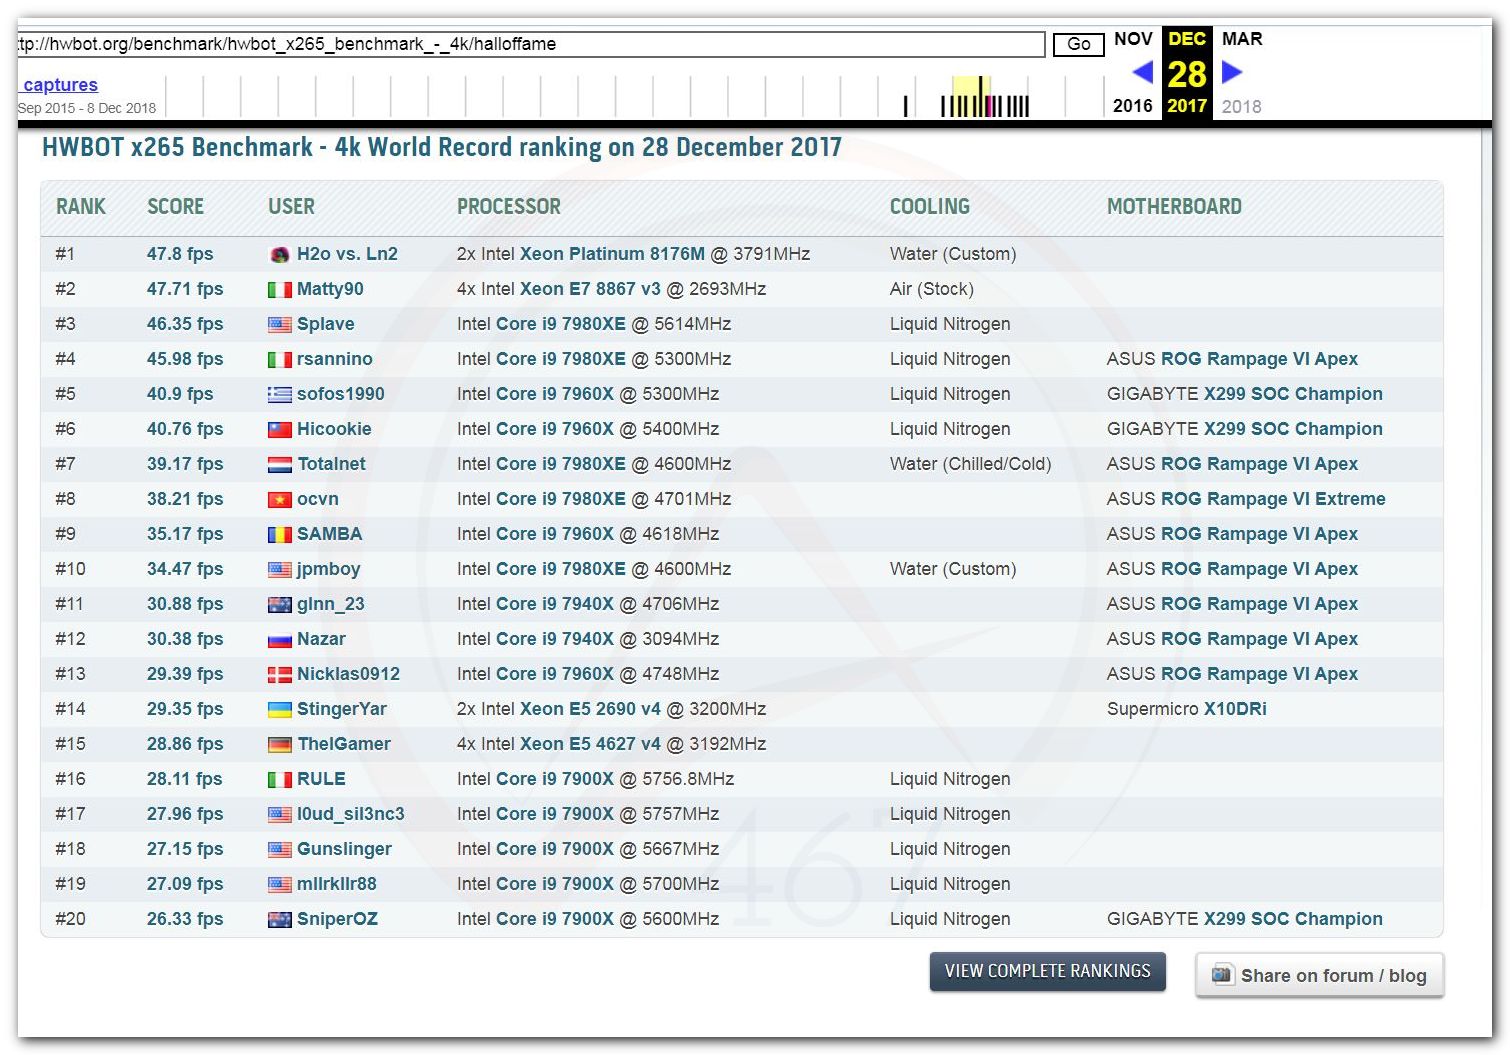Open Nicklas0912 user profile

pos(348,674)
